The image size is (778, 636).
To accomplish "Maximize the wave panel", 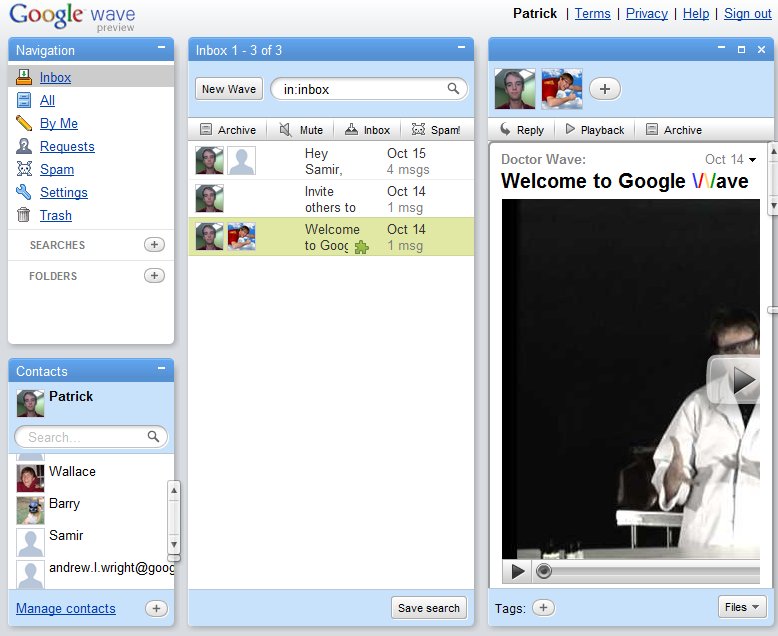I will click(x=741, y=50).
